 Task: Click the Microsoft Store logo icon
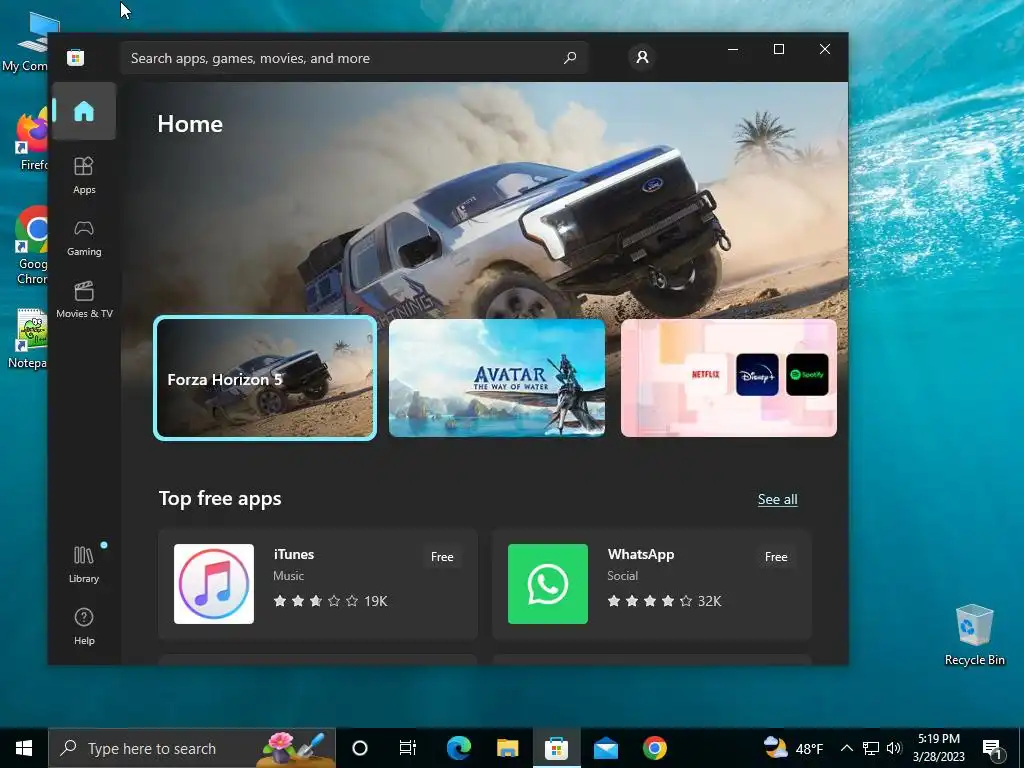pos(75,57)
